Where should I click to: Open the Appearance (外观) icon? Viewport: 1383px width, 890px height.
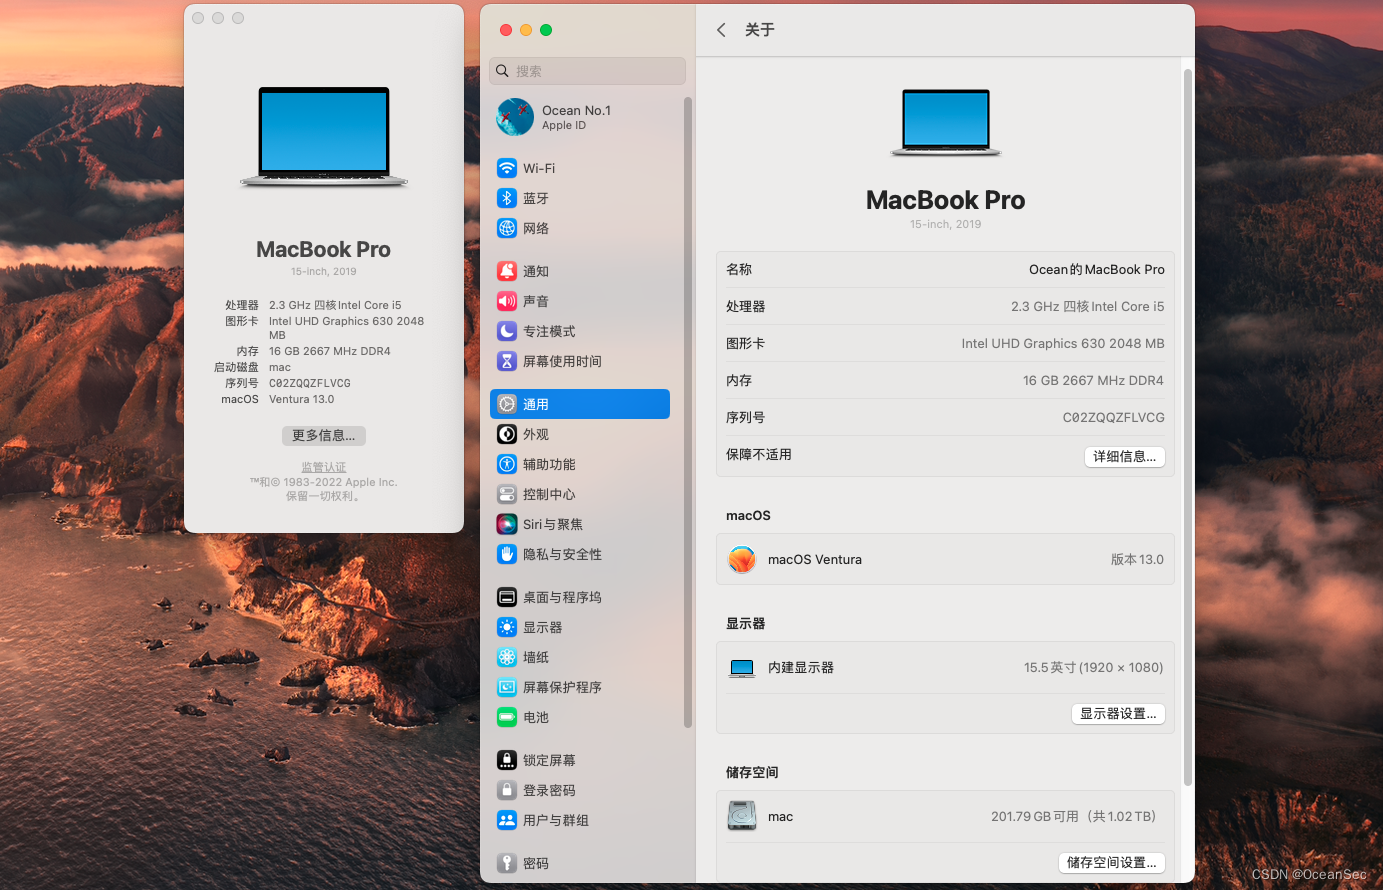coord(507,434)
